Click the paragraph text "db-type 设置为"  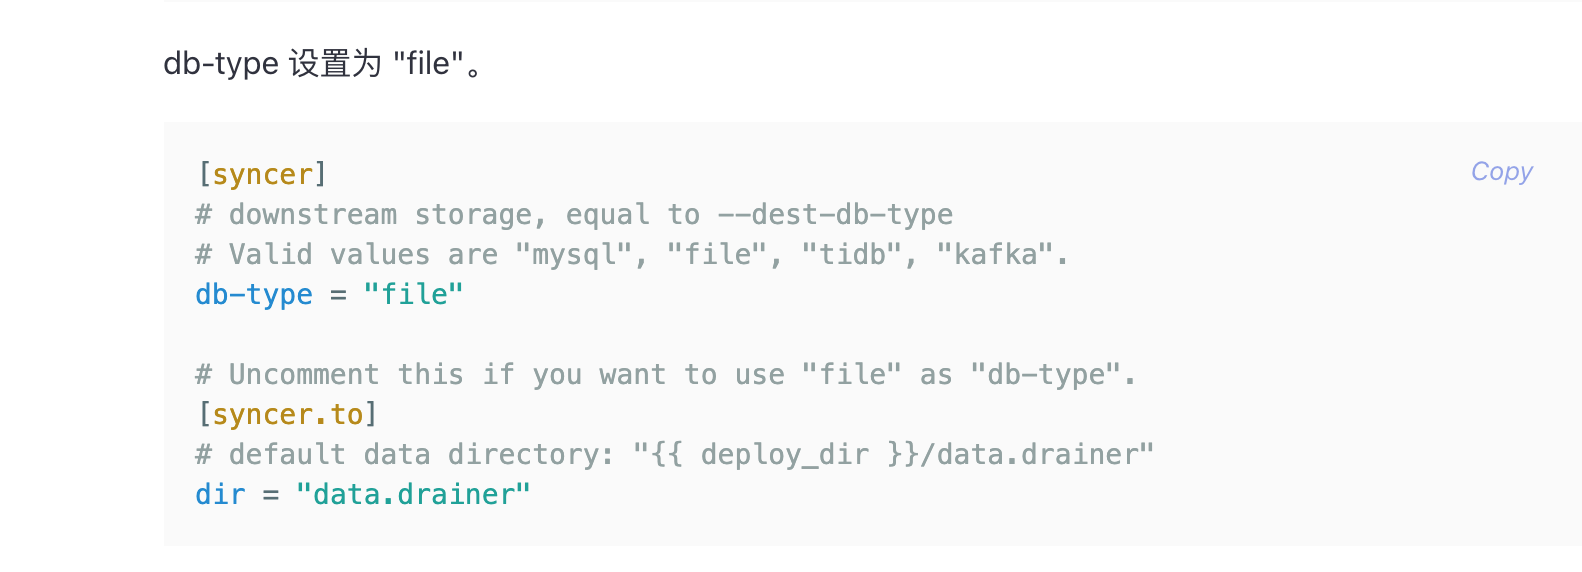[x=272, y=64]
